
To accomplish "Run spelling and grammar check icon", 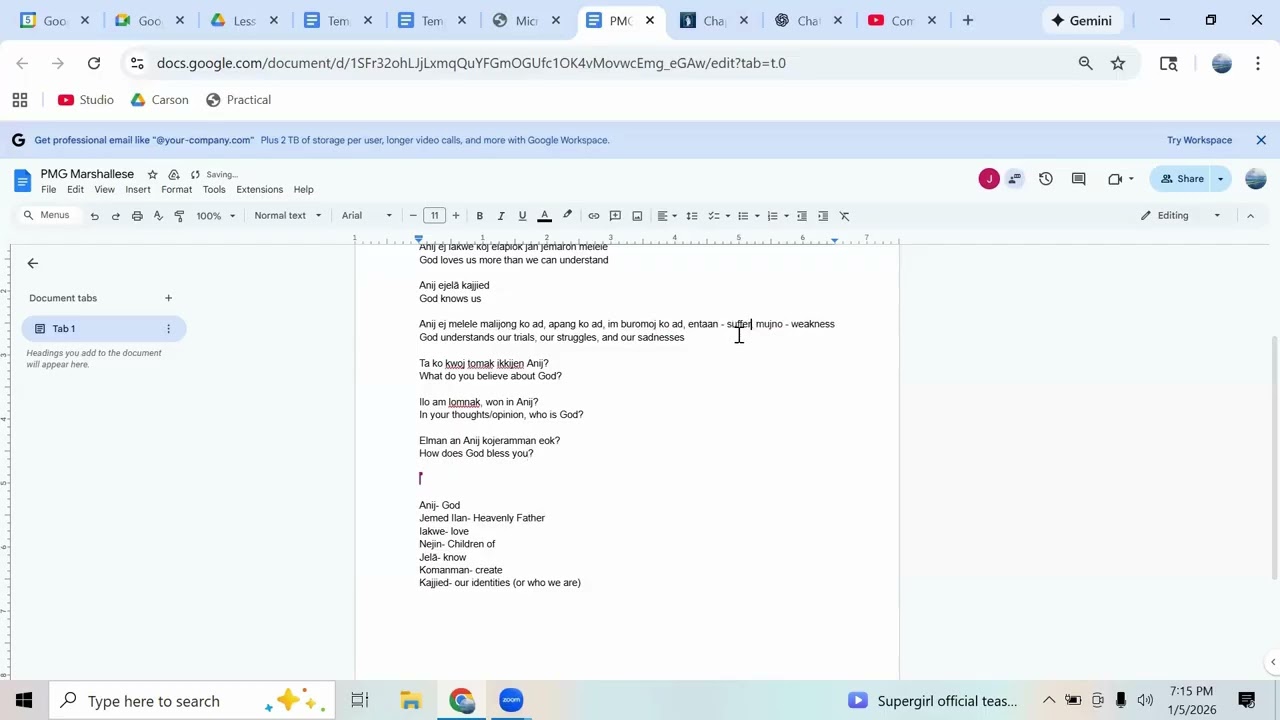I will click(158, 216).
